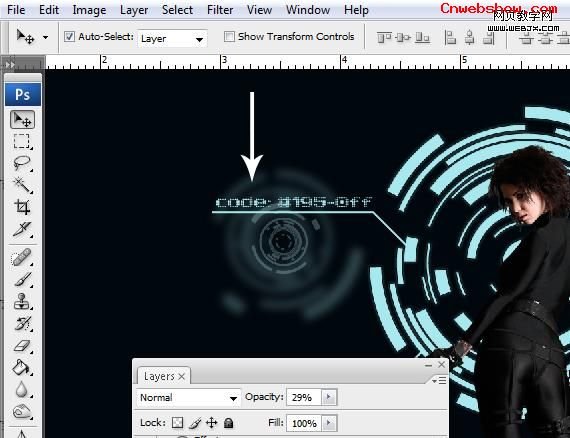The height and width of the screenshot is (438, 570).
Task: Select the Slice tool
Action: point(22,229)
